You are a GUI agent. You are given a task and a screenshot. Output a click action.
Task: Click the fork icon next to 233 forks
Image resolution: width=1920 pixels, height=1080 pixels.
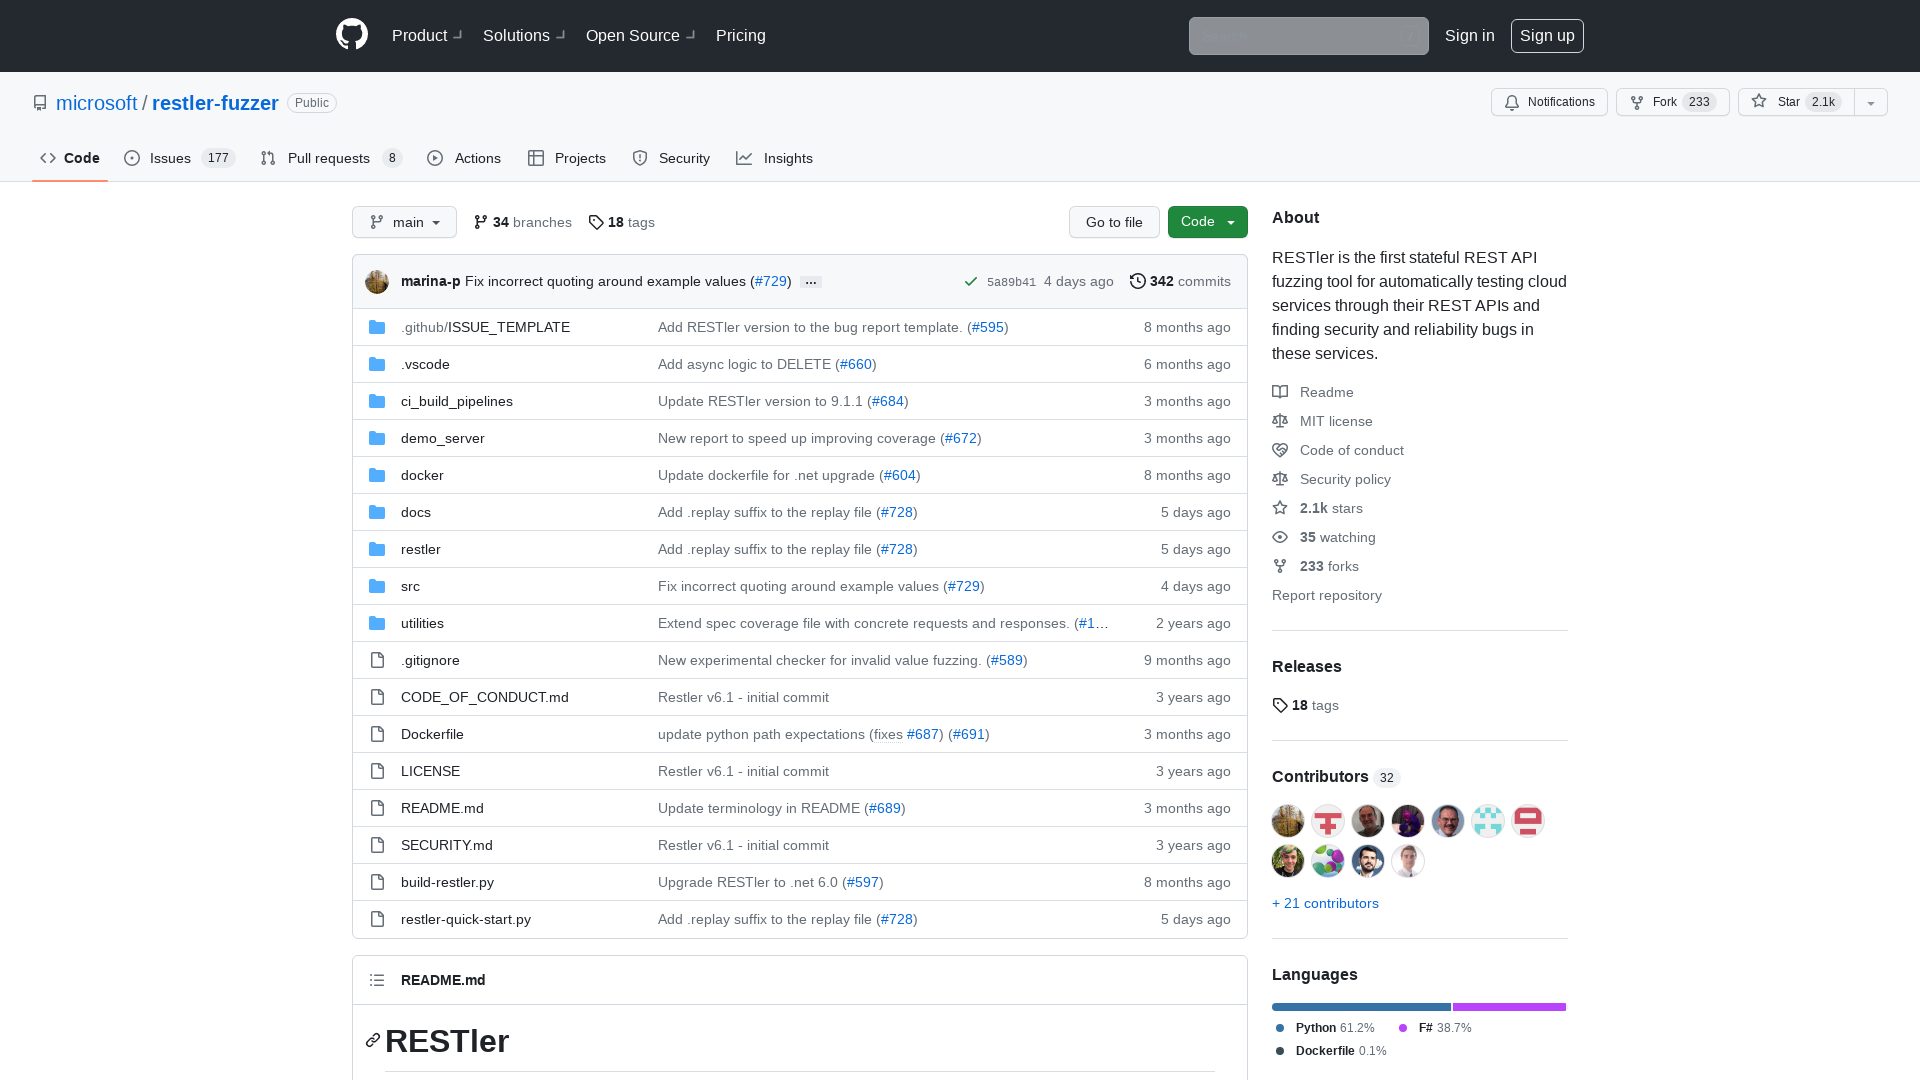(x=1280, y=566)
